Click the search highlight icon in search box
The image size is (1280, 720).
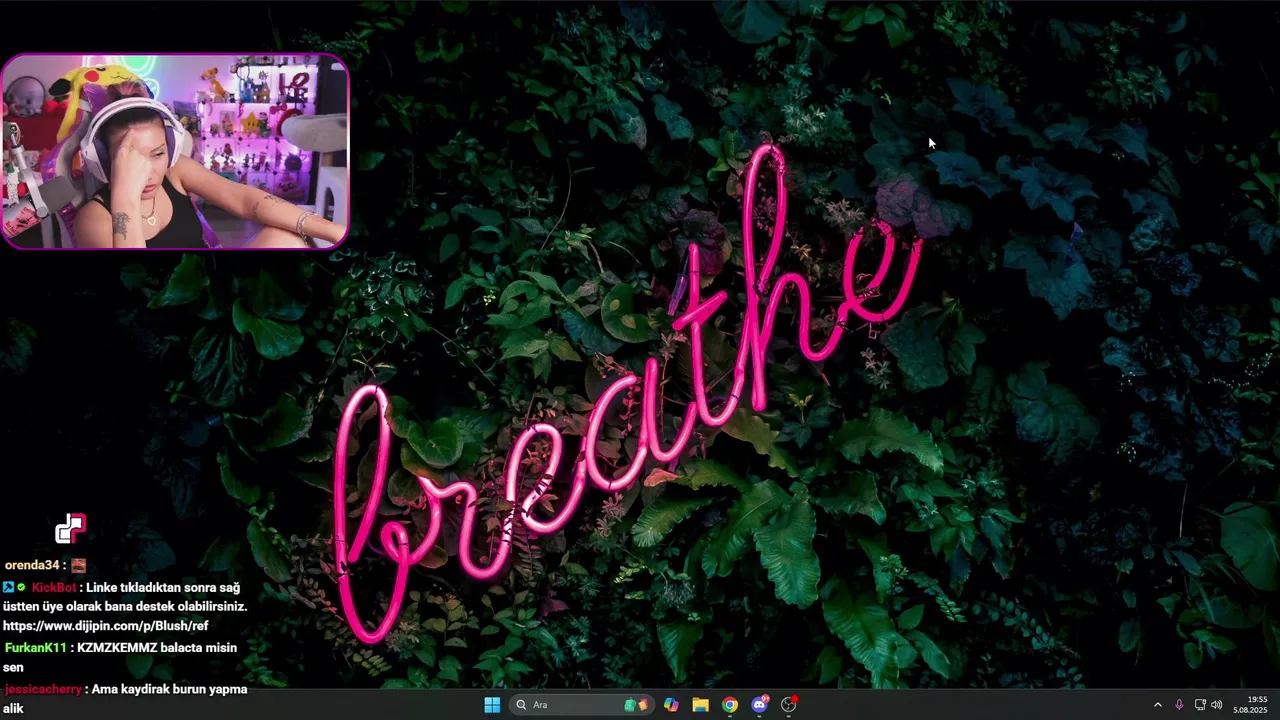[637, 705]
